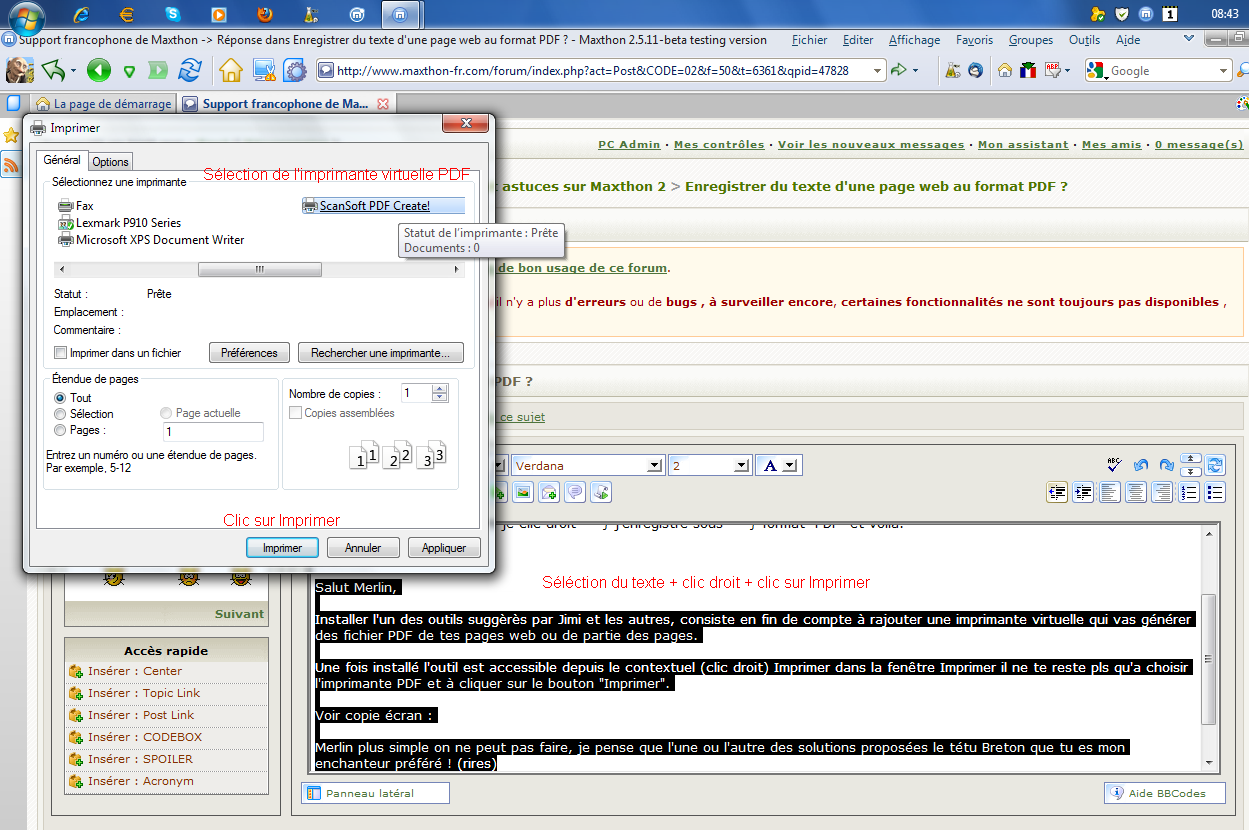The image size is (1249, 830).
Task: Go to the home page icon
Action: point(231,70)
